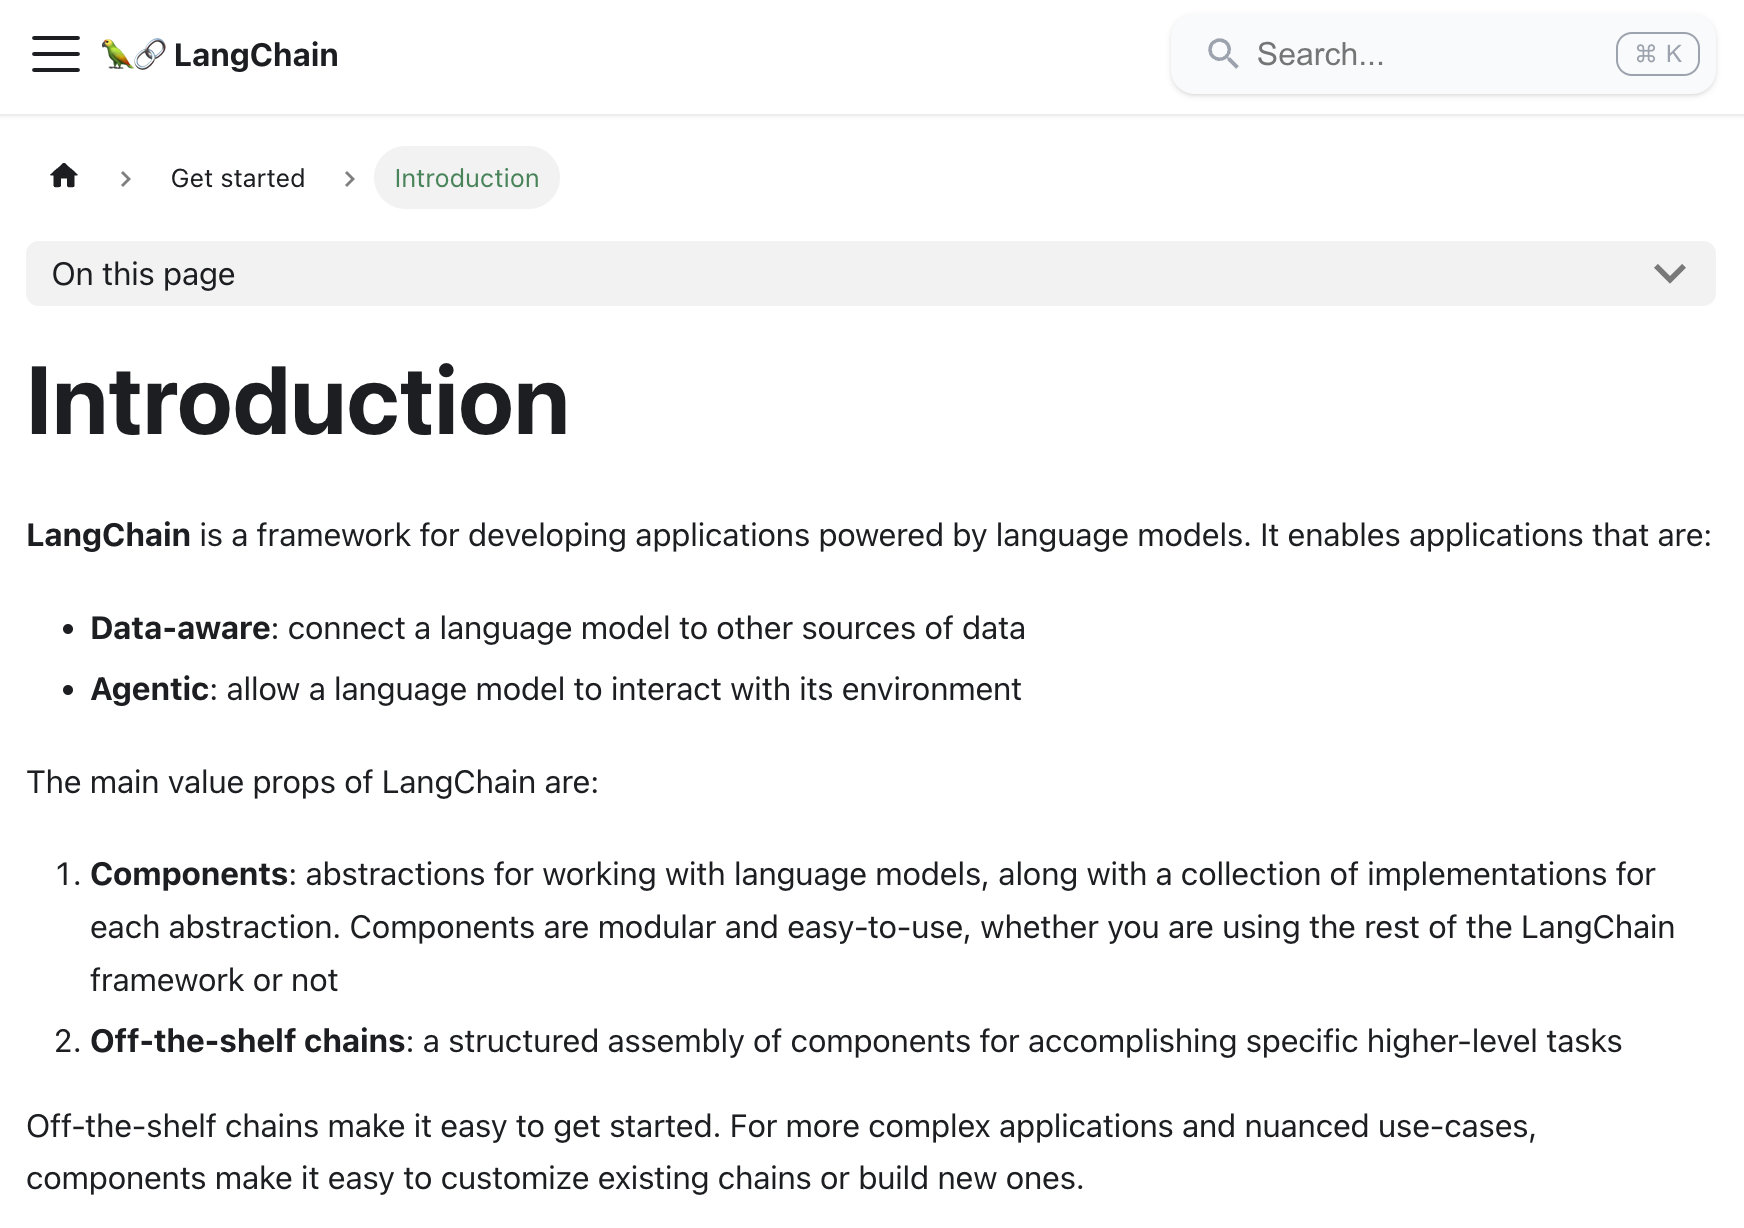
Task: Click the bold Components list term
Action: click(x=189, y=874)
